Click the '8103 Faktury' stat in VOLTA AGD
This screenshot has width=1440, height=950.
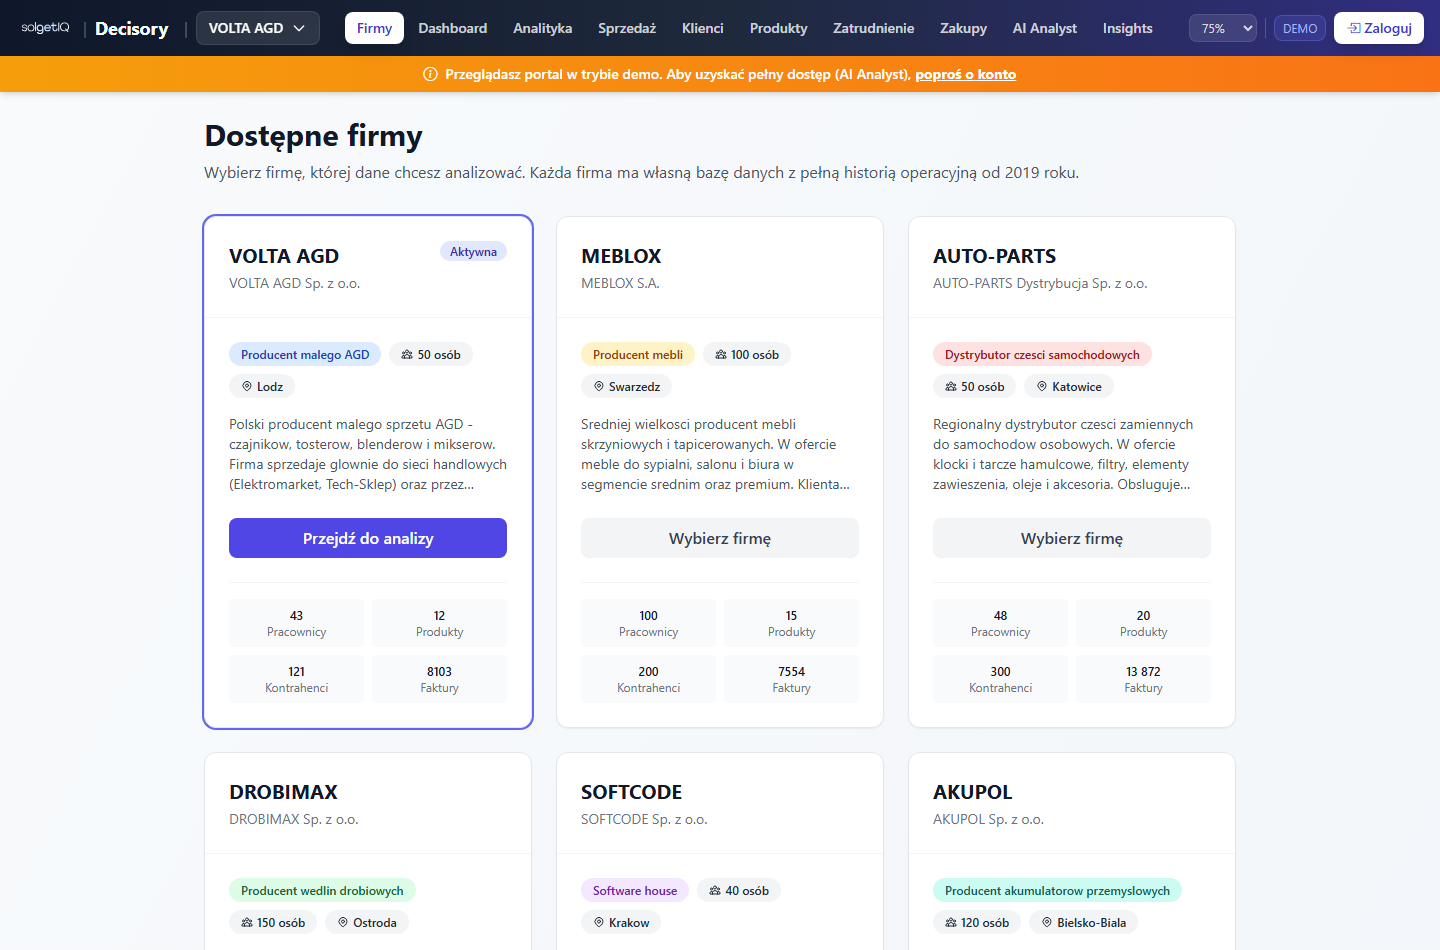(x=439, y=679)
